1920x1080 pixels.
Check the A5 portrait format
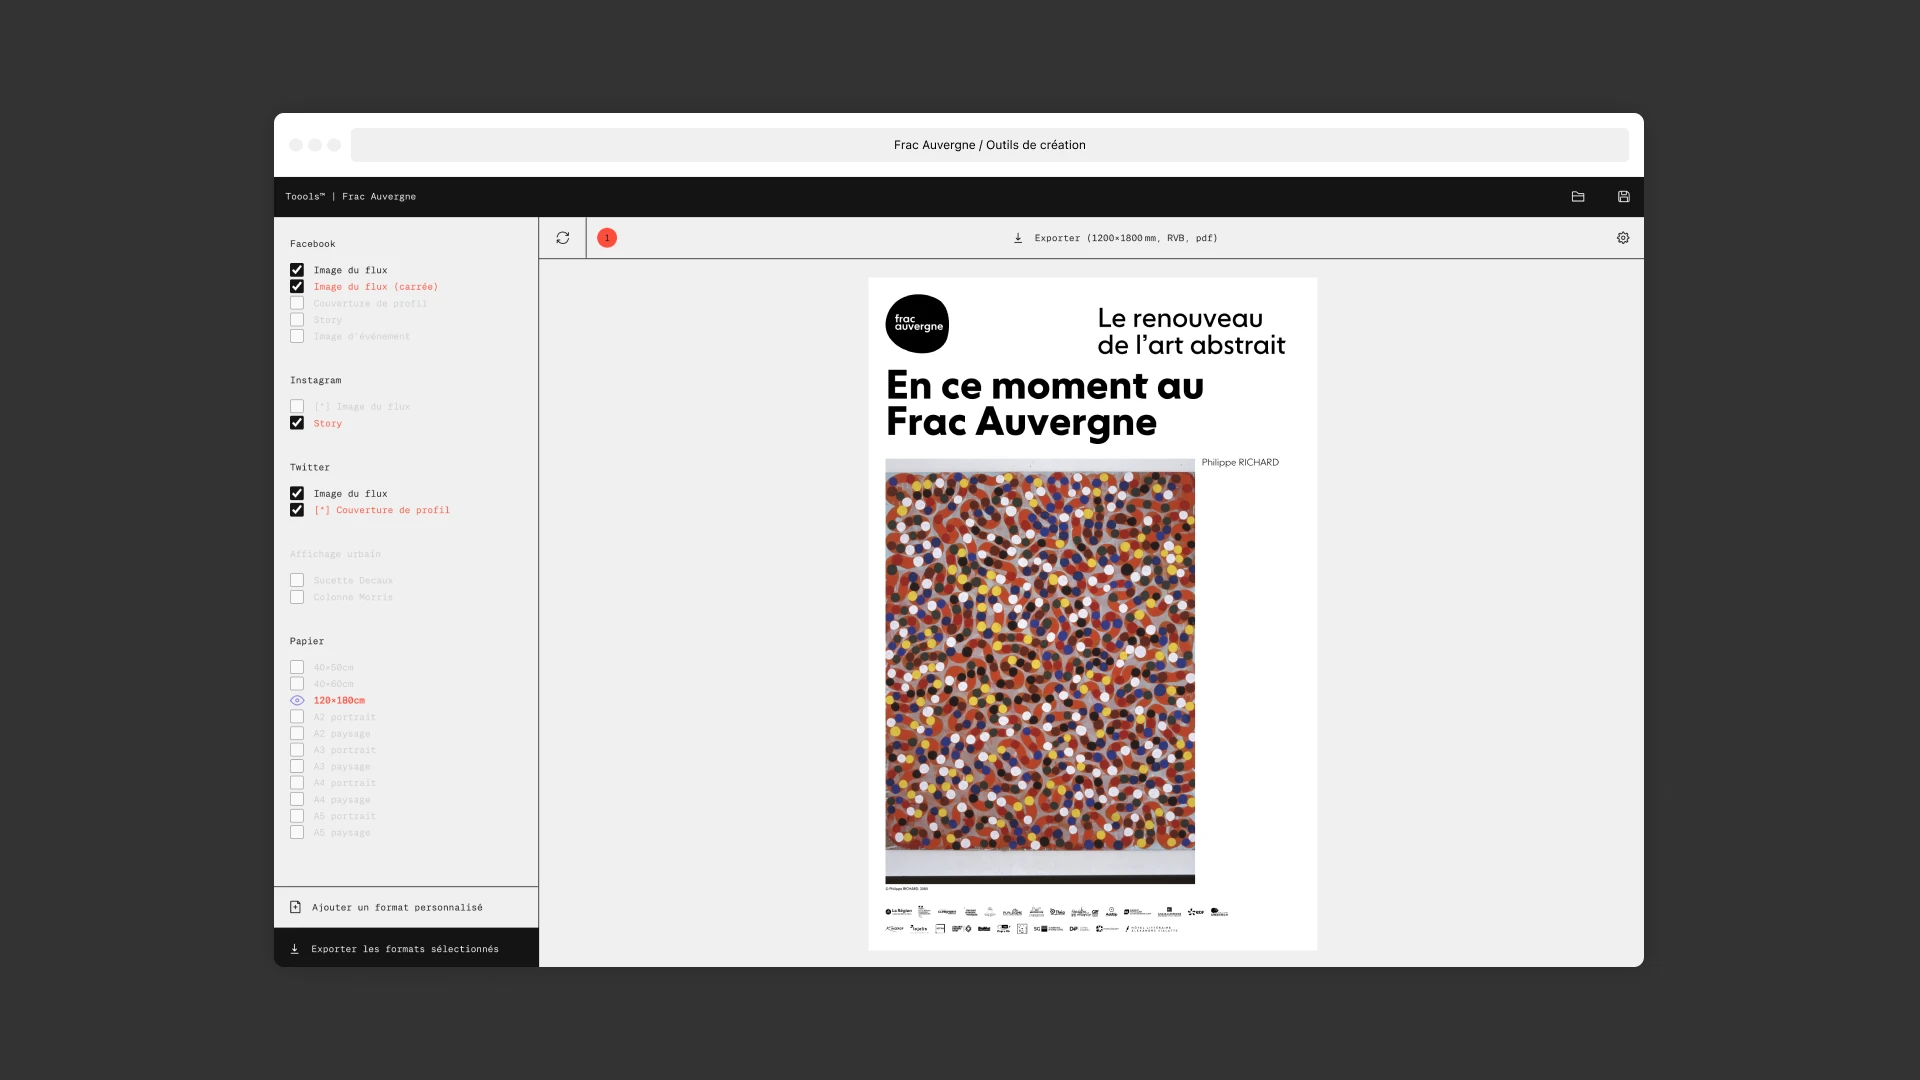297,816
